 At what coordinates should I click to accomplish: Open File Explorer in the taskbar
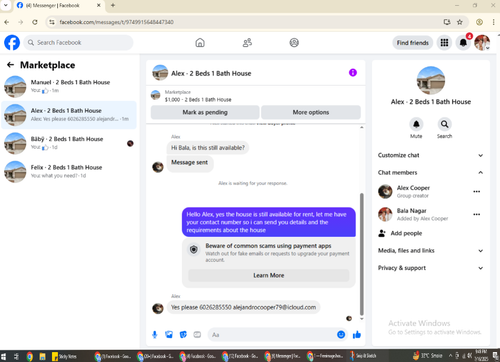(x=42, y=356)
